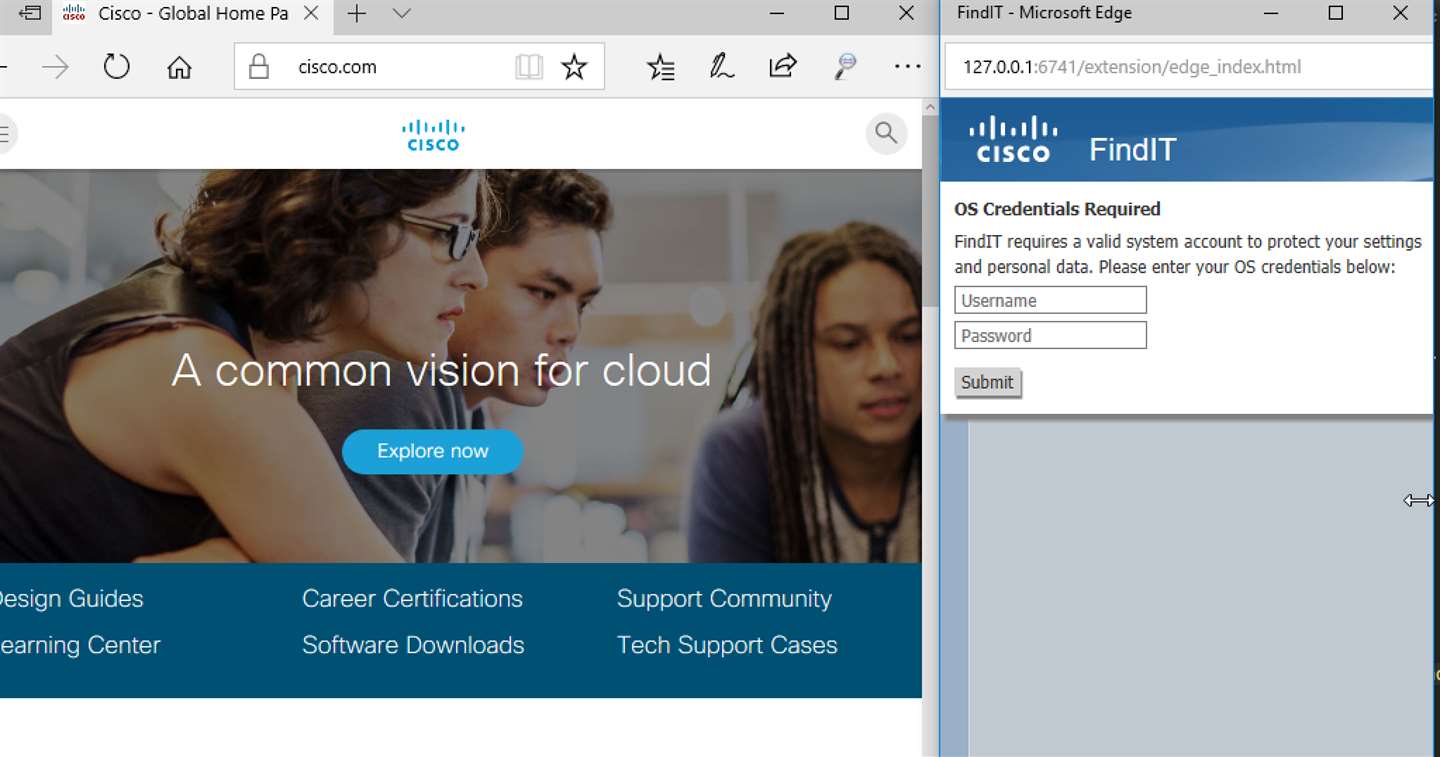Open reading view book icon
This screenshot has height=757, width=1440.
[x=529, y=67]
